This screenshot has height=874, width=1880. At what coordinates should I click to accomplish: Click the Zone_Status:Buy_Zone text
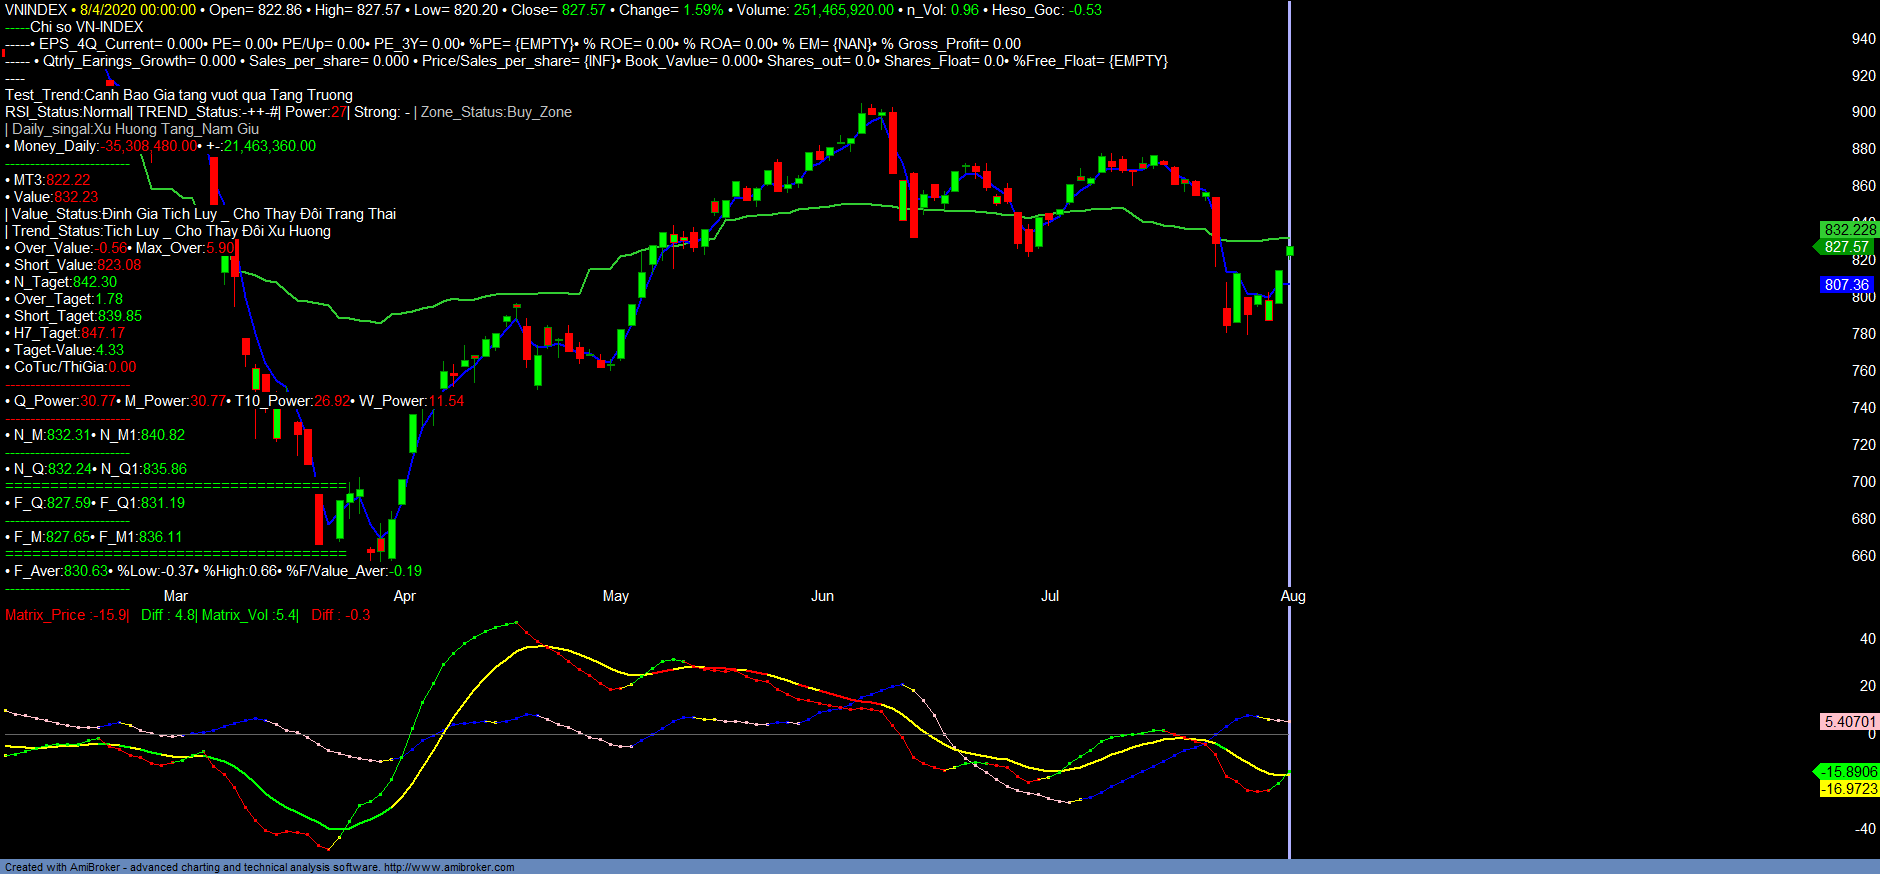pos(496,112)
